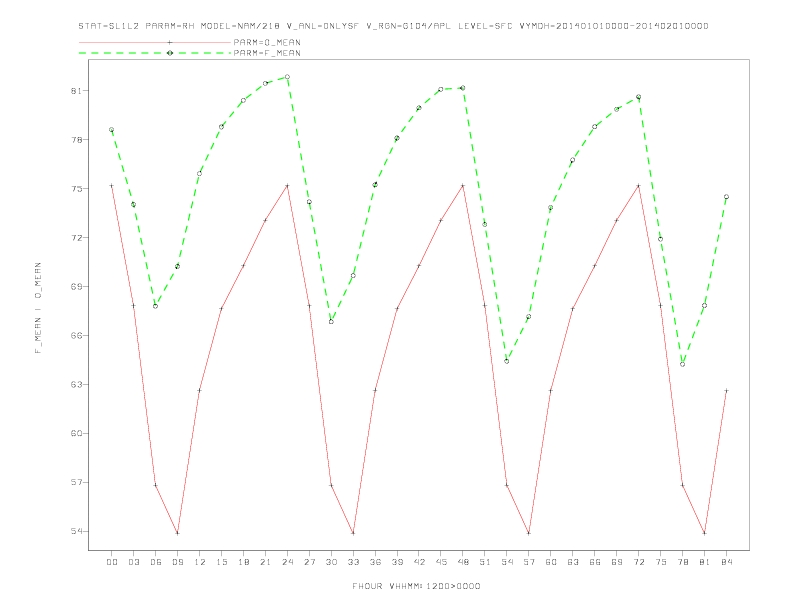The width and height of the screenshot is (792, 612).
Task: Click the green F_MEAN circle point at hour 06
Action: tap(156, 306)
